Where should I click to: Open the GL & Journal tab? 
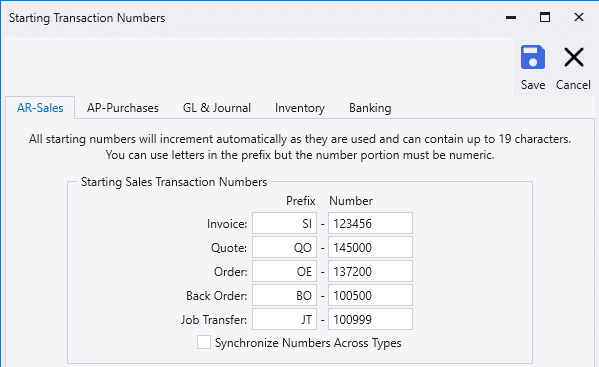coord(217,108)
